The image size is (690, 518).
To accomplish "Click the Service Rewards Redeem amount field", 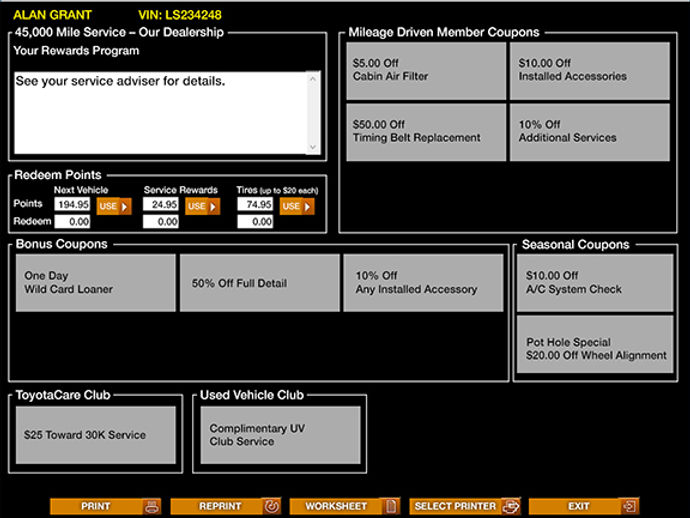I will (161, 221).
